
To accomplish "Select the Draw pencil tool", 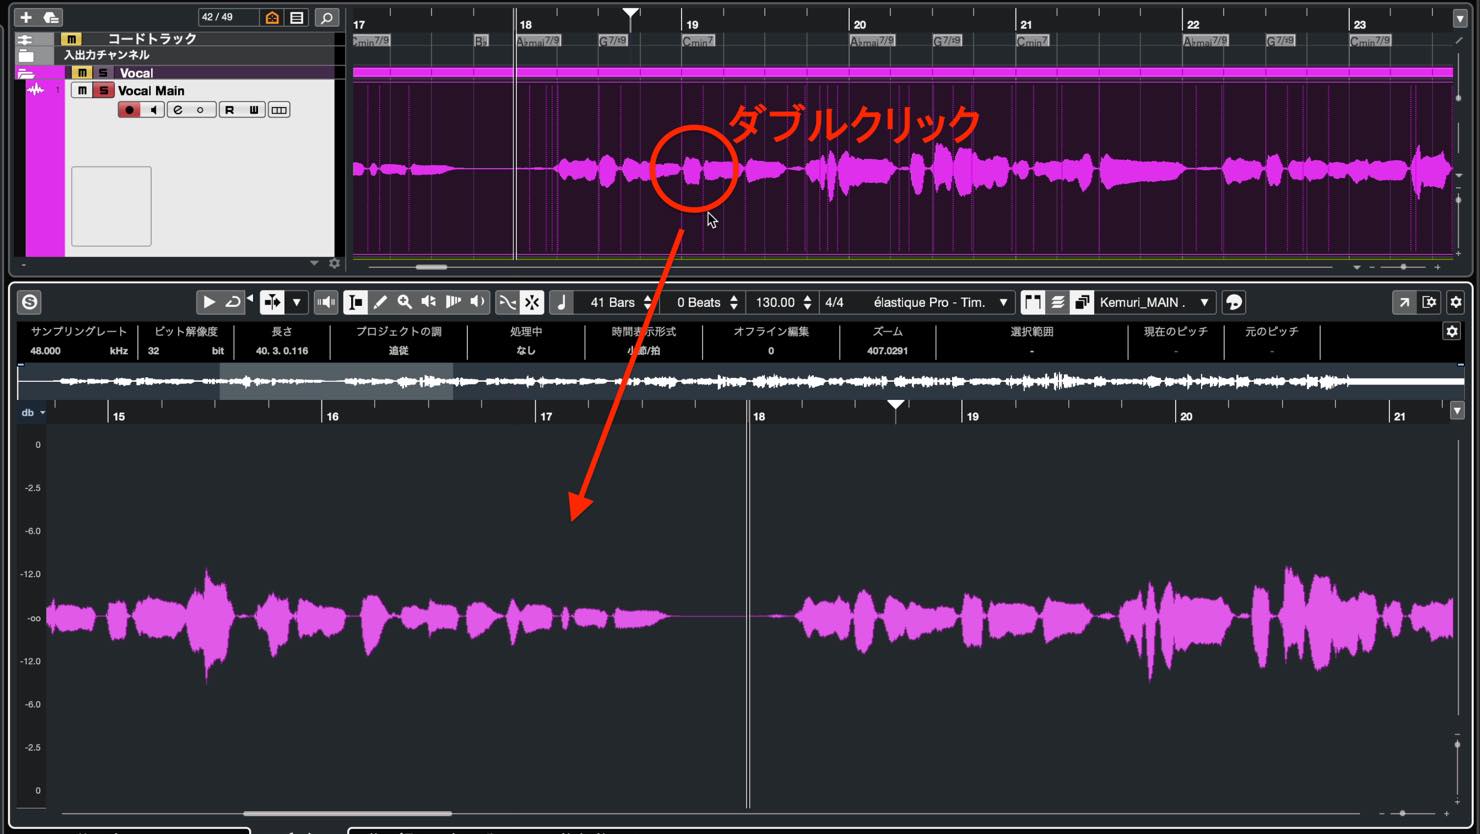I will [x=380, y=302].
